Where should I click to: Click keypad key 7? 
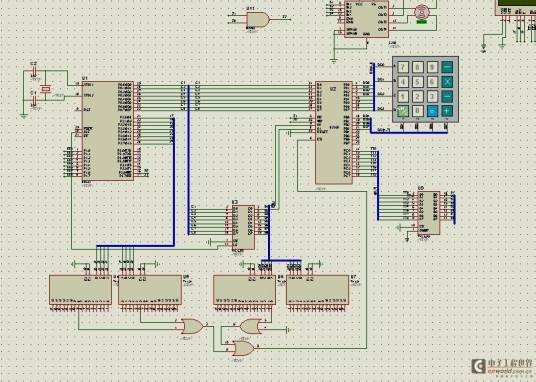[403, 67]
